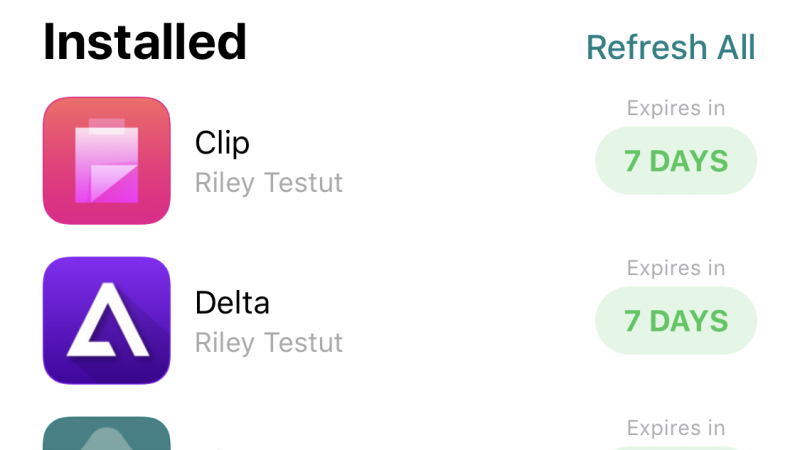Select the Clip app name
The width and height of the screenshot is (800, 450).
[222, 143]
